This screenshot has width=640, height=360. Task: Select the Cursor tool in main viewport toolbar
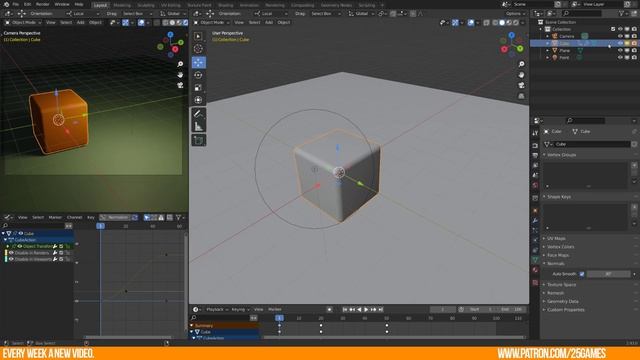coord(198,49)
